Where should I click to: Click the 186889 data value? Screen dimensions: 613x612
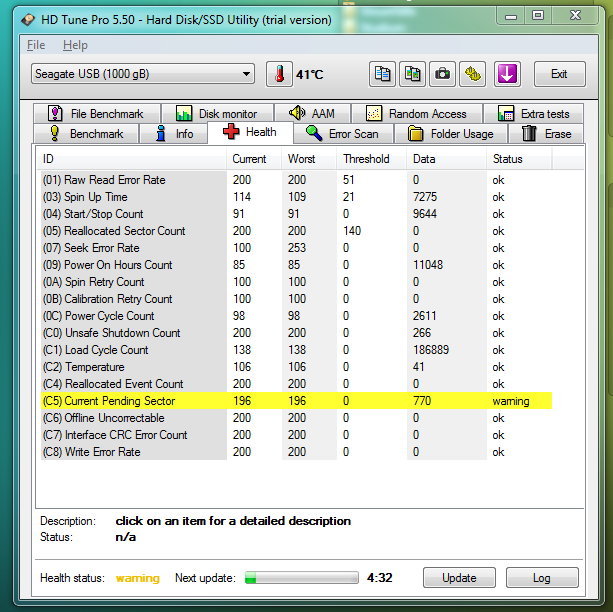pos(431,350)
